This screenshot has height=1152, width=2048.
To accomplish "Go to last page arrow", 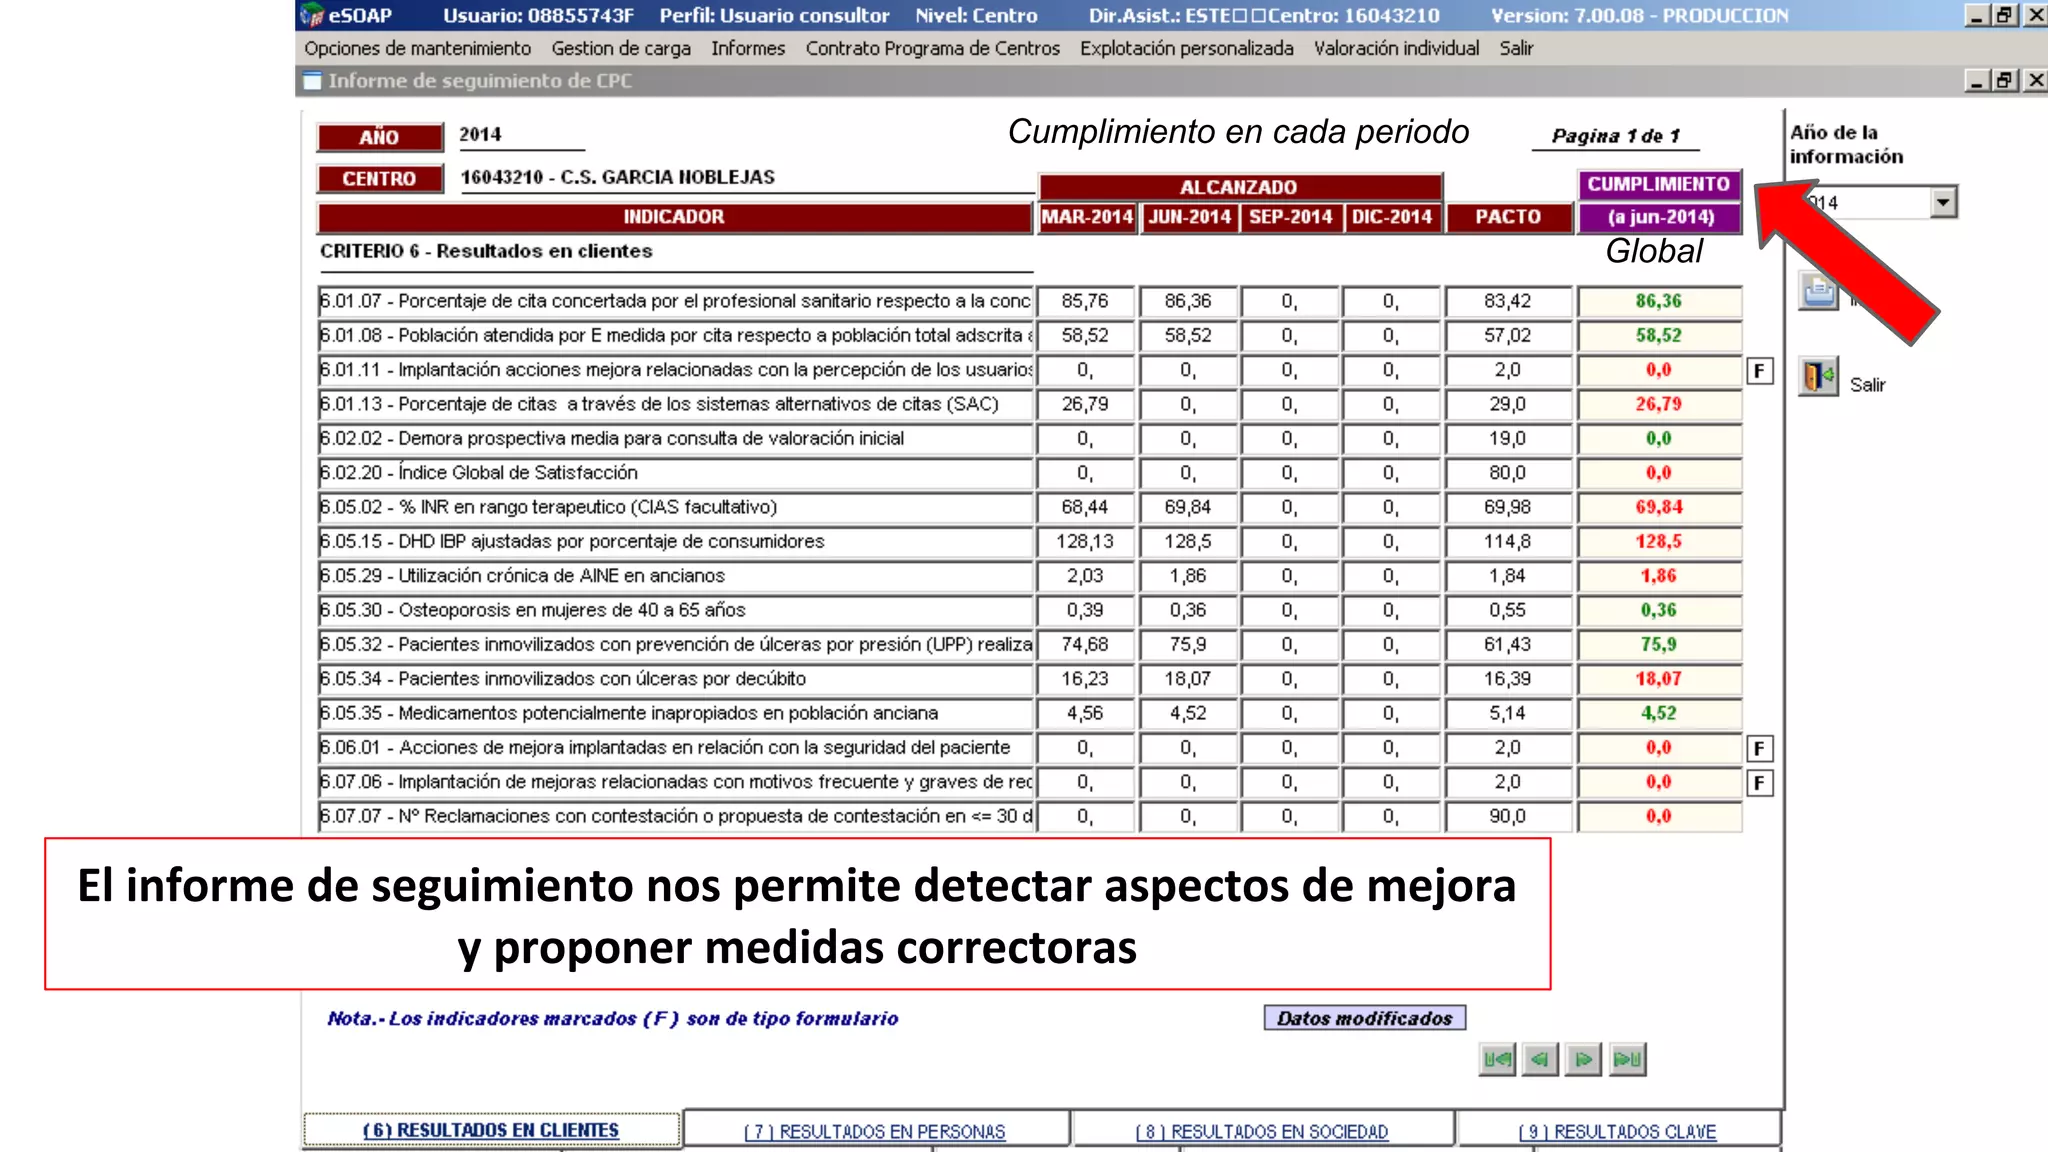I will click(x=1628, y=1059).
